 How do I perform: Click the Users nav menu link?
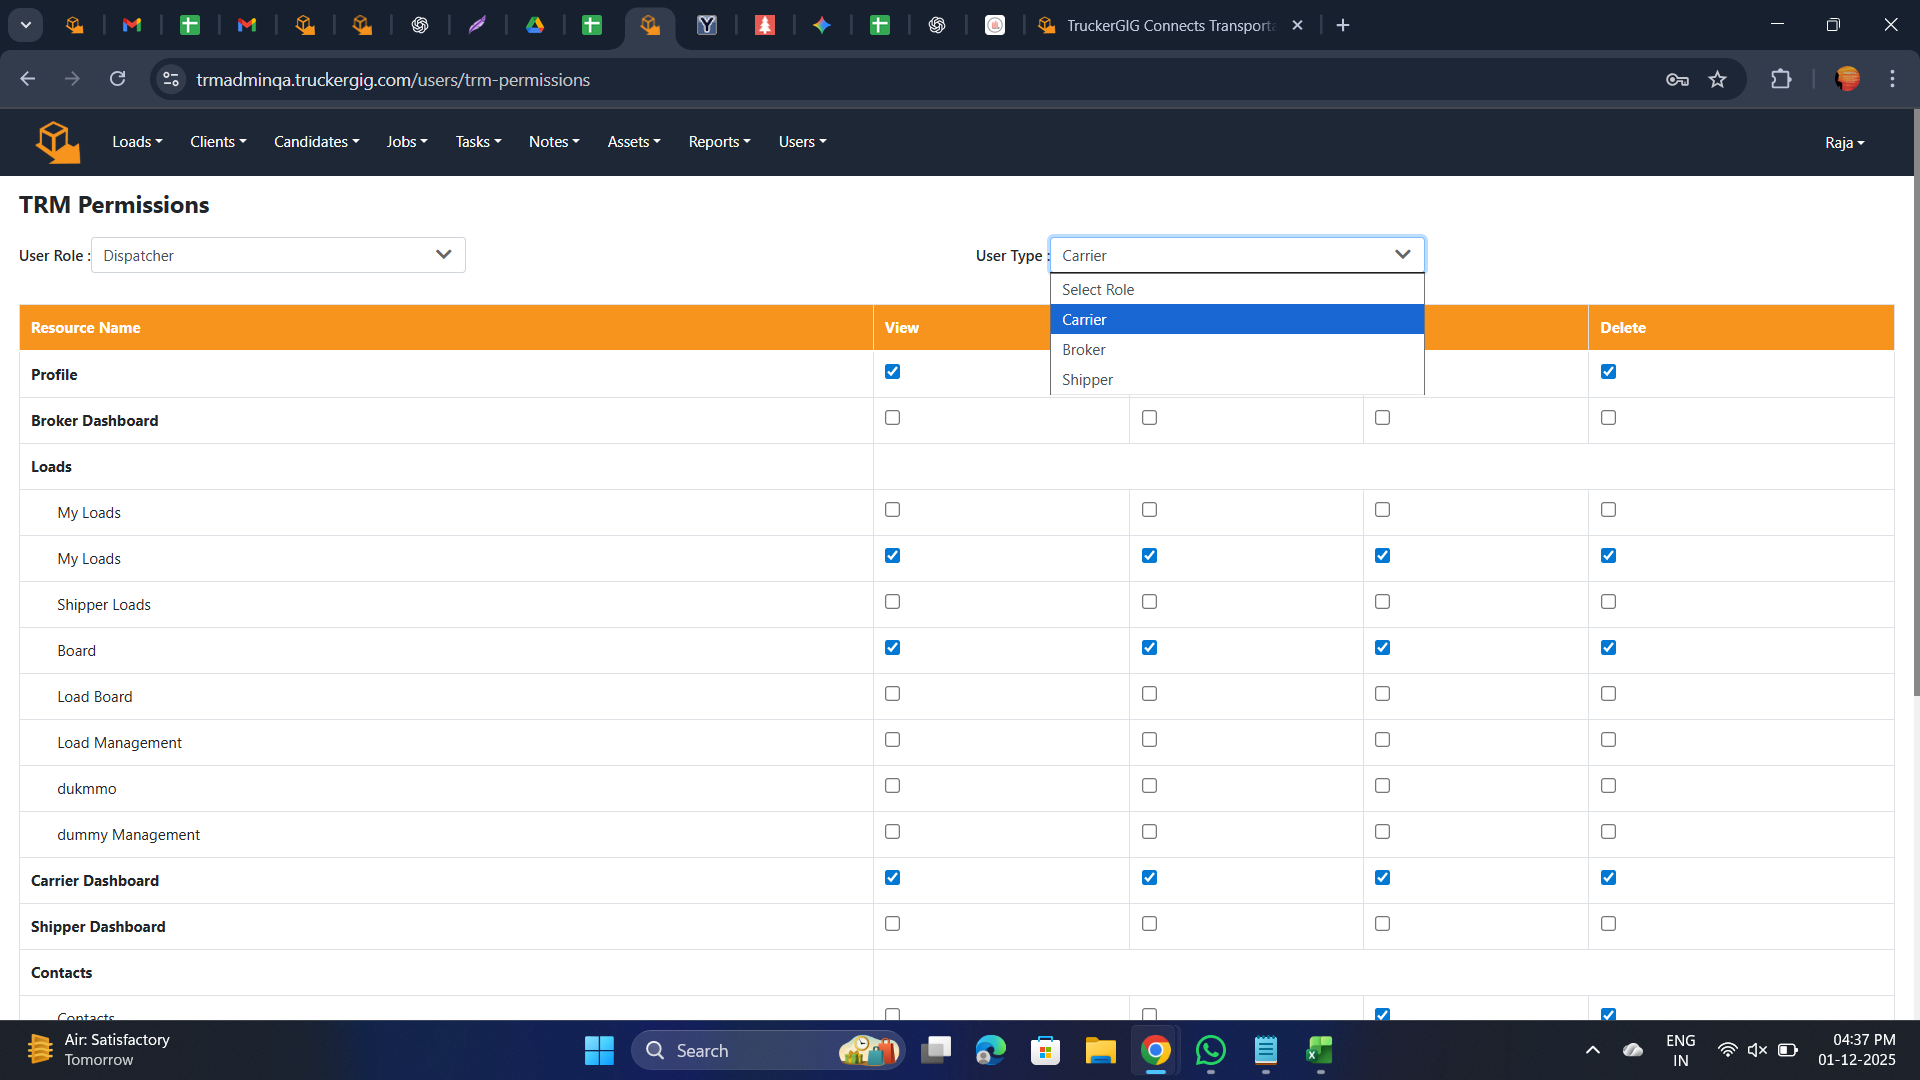[802, 142]
